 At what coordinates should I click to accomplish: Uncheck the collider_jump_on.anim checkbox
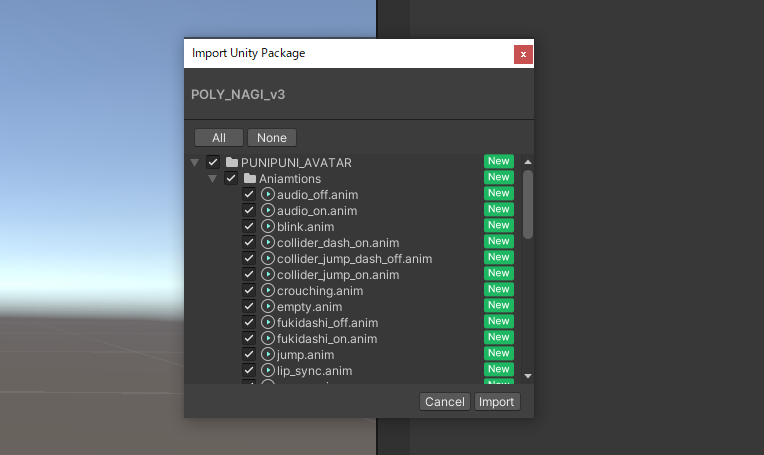pos(249,274)
